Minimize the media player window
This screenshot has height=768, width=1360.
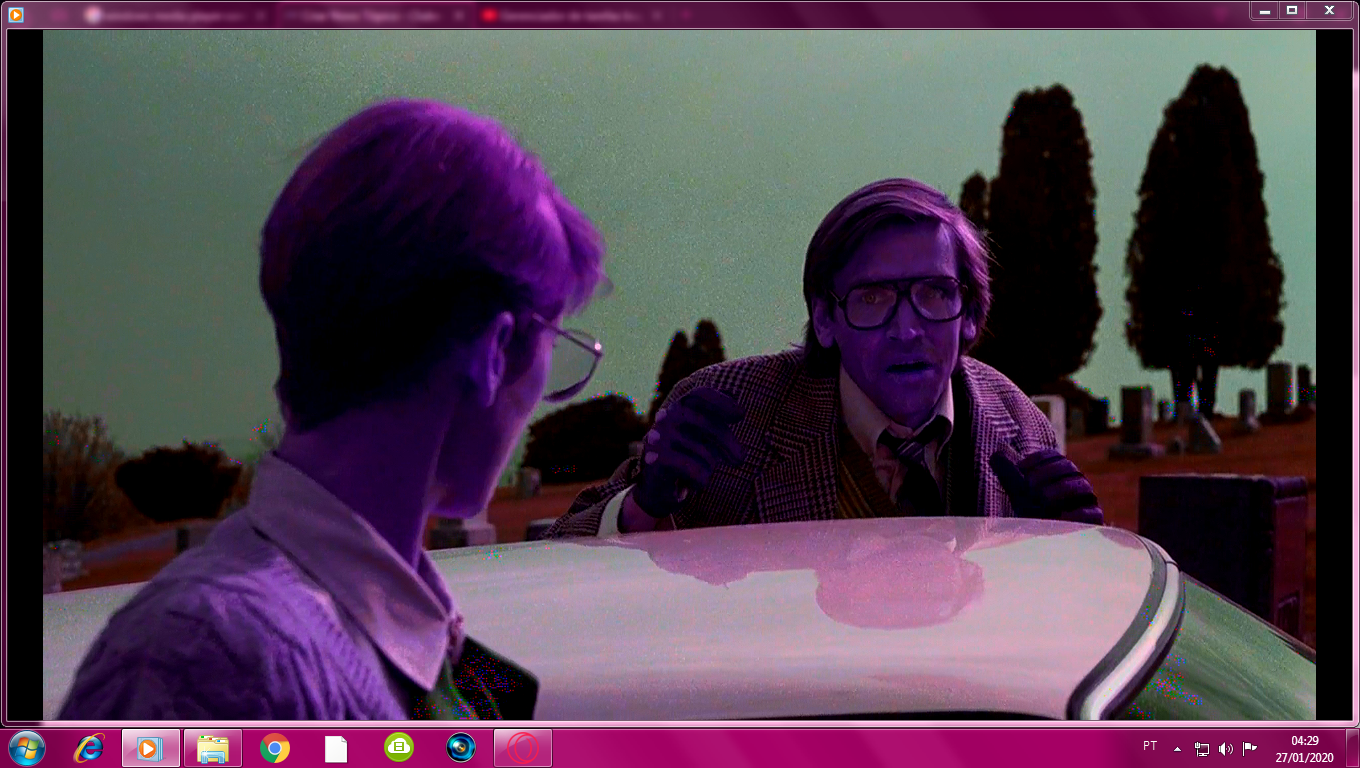pos(1265,10)
